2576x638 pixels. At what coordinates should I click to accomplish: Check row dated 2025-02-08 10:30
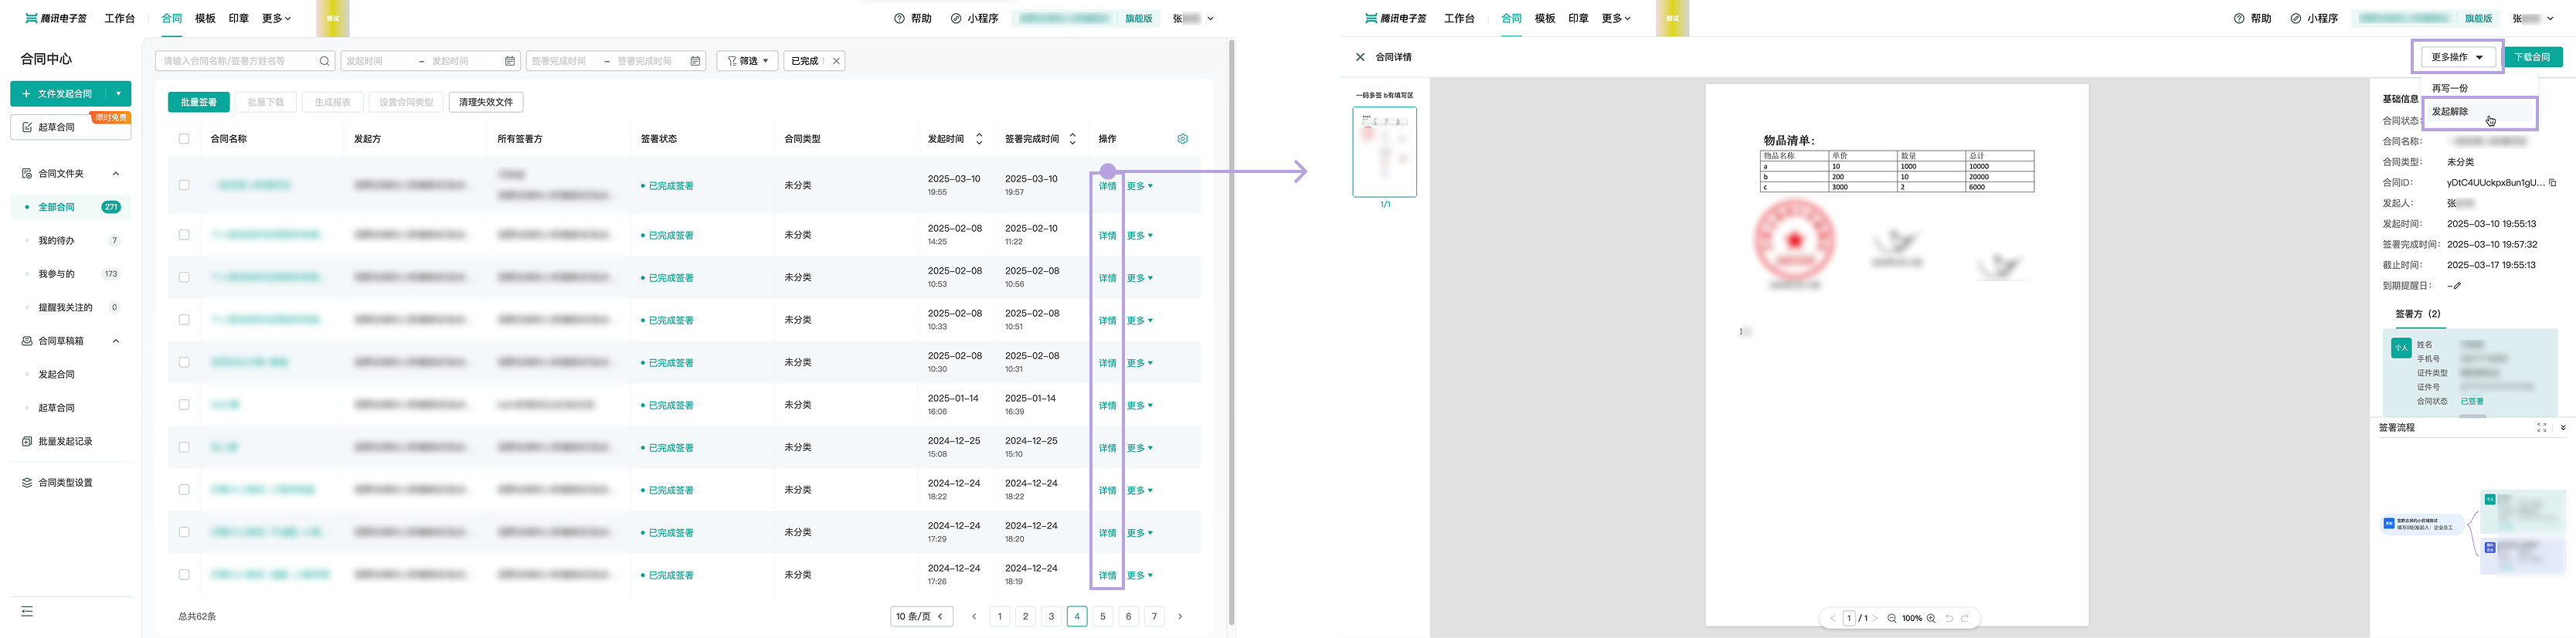pos(184,362)
